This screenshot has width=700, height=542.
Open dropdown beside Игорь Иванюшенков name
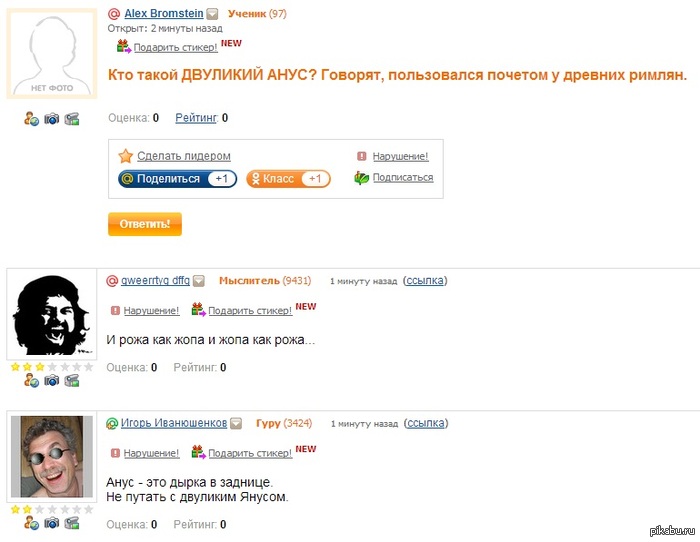[236, 423]
